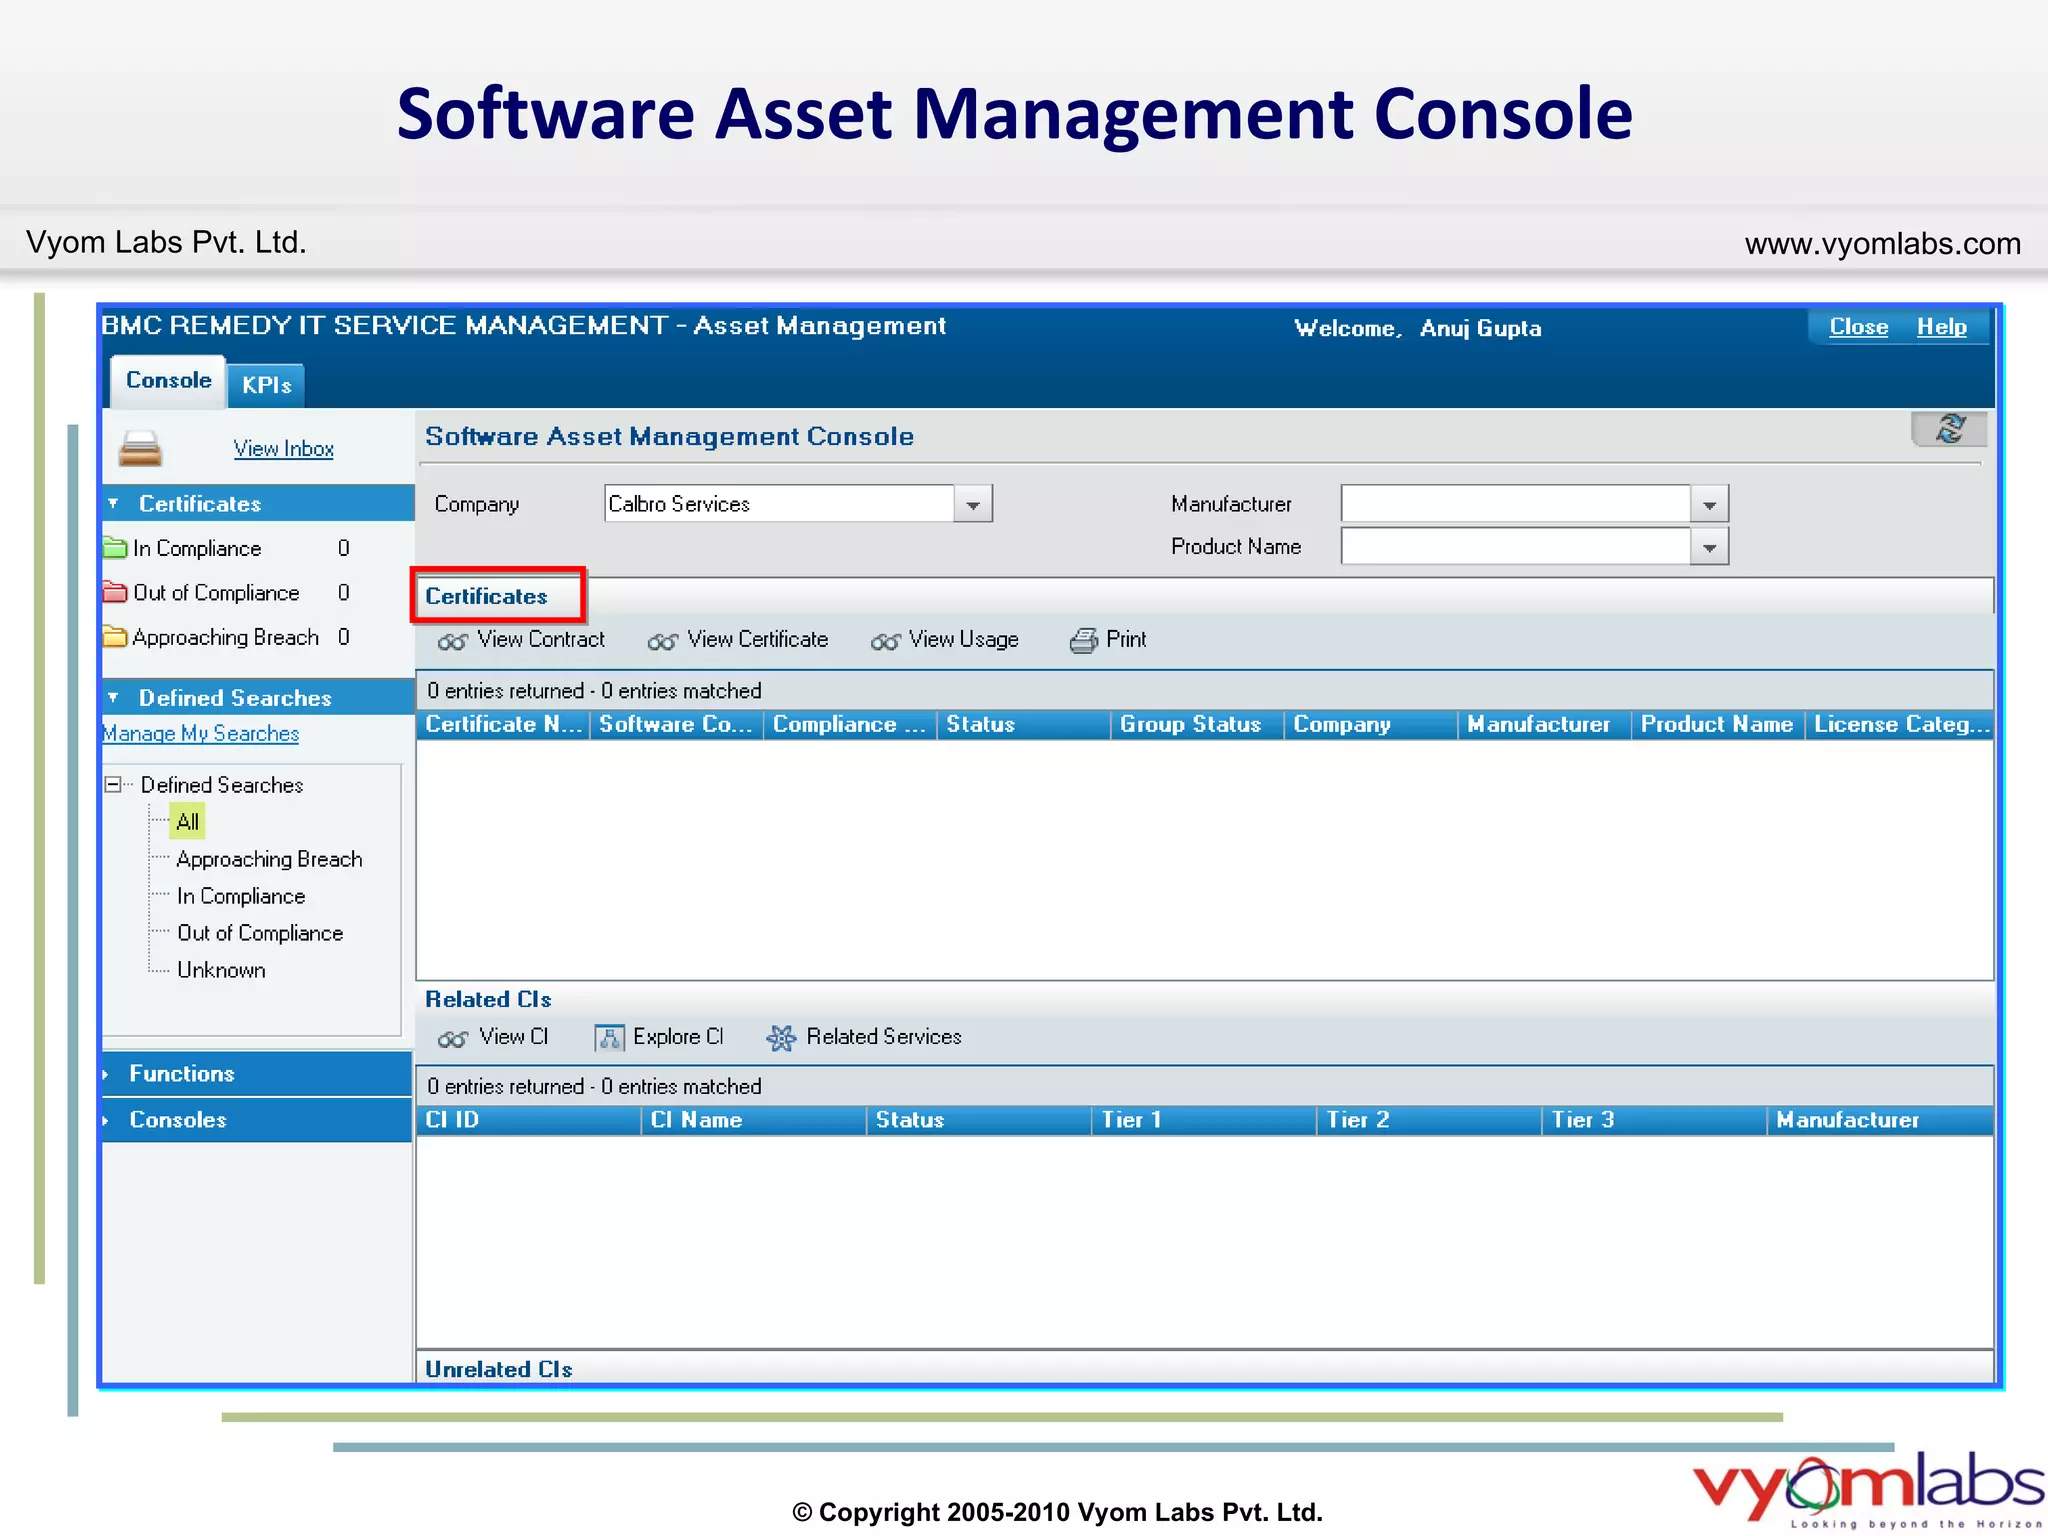Viewport: 2048px width, 1536px height.
Task: Click the View Certificate button label
Action: (x=757, y=640)
